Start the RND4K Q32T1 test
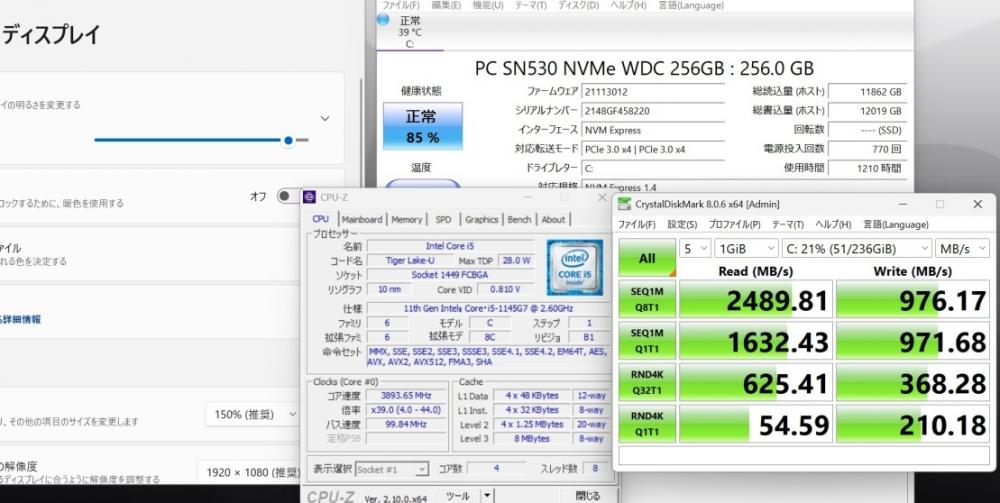 coord(647,383)
